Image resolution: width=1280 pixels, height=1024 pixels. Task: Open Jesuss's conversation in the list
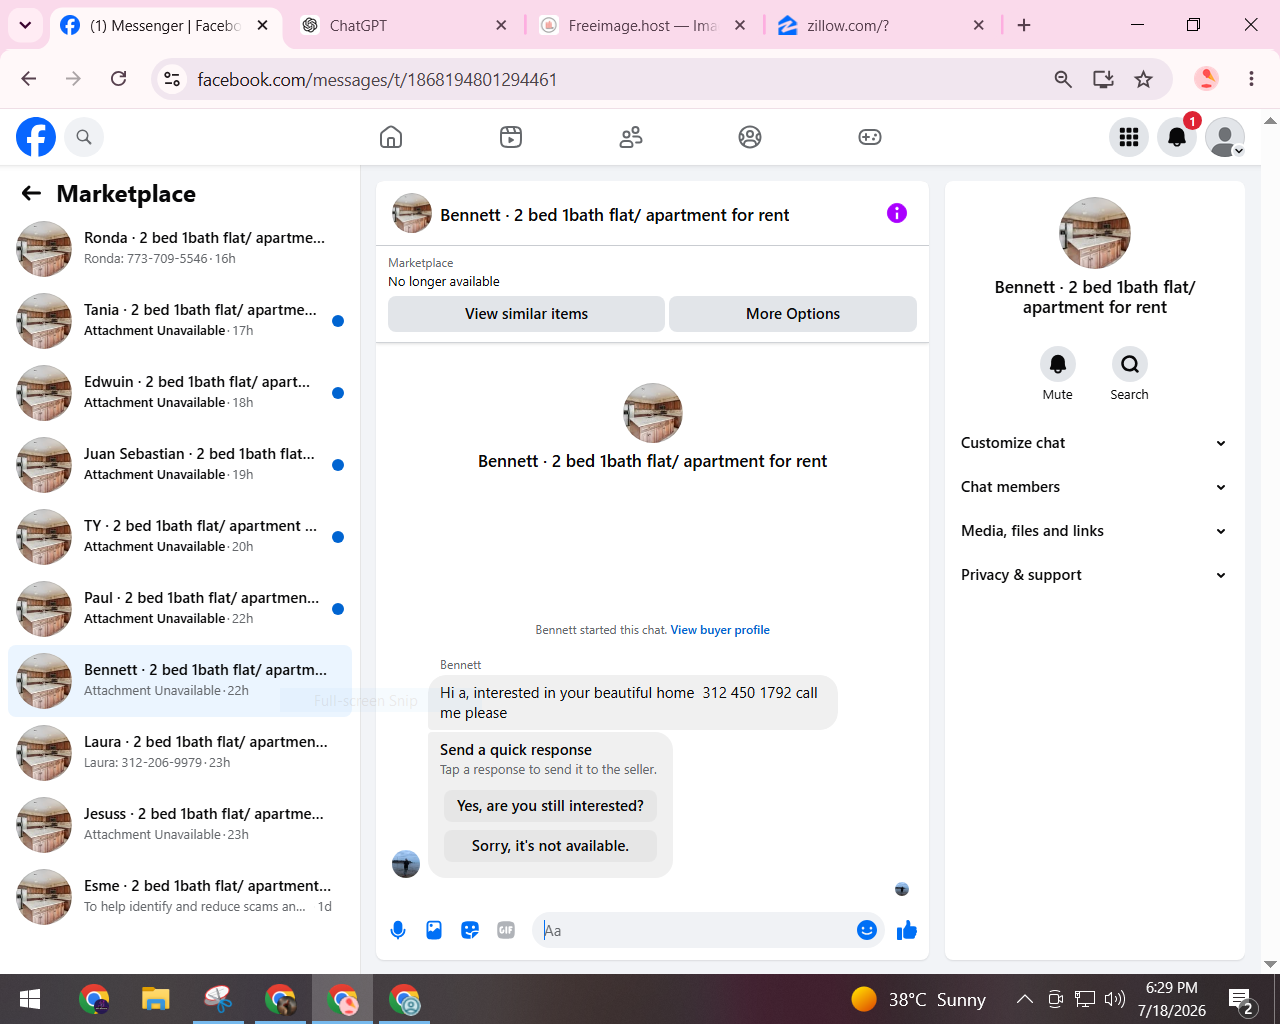click(180, 825)
